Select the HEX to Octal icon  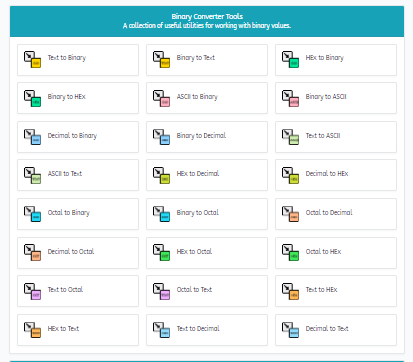tap(161, 253)
